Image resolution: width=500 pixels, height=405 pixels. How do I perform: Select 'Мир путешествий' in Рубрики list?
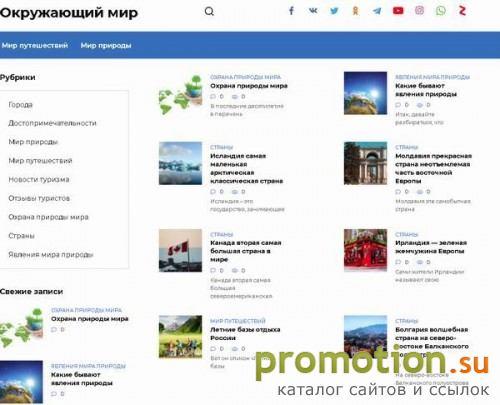coord(40,161)
